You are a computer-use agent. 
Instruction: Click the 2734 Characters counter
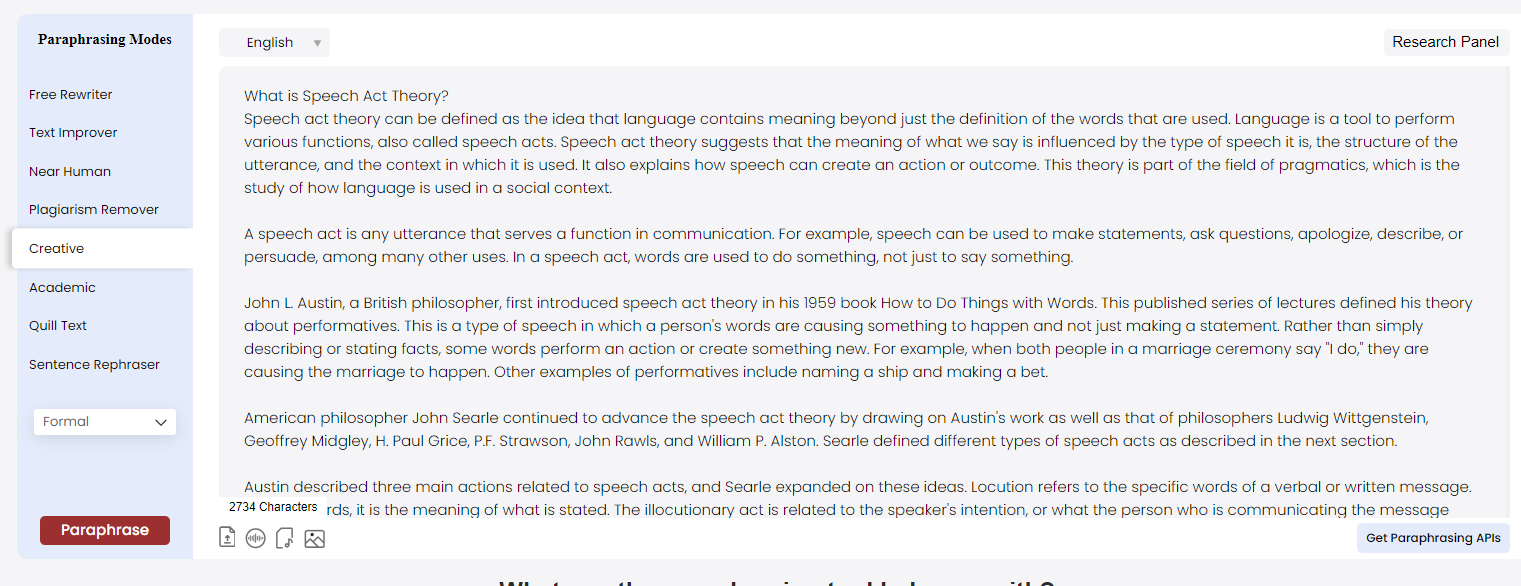pyautogui.click(x=273, y=507)
